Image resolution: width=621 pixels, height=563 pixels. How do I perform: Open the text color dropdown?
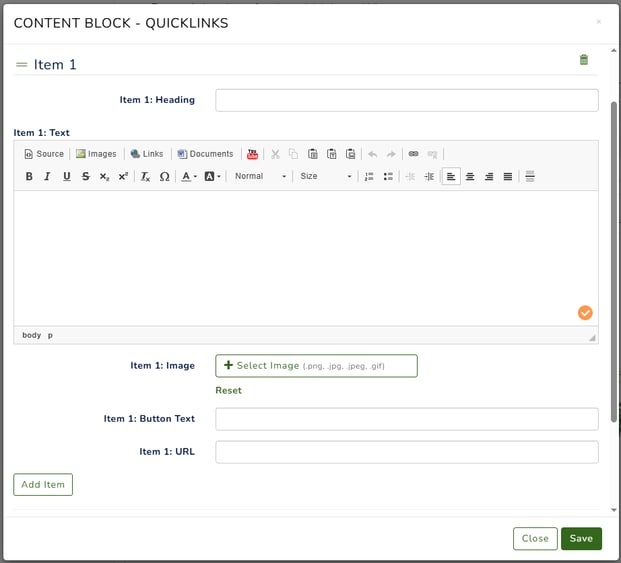(x=189, y=176)
